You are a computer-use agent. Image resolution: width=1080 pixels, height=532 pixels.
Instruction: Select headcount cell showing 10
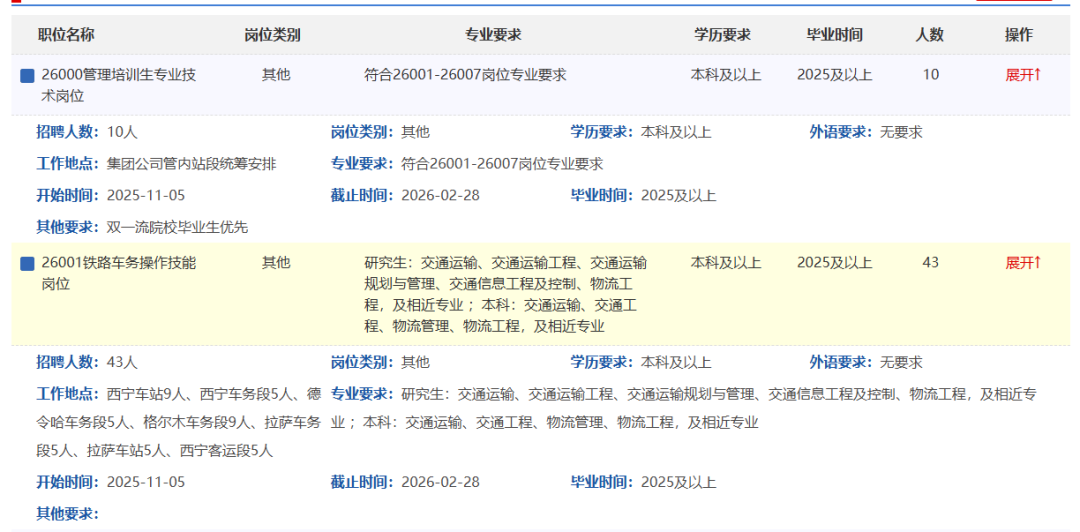(x=931, y=75)
